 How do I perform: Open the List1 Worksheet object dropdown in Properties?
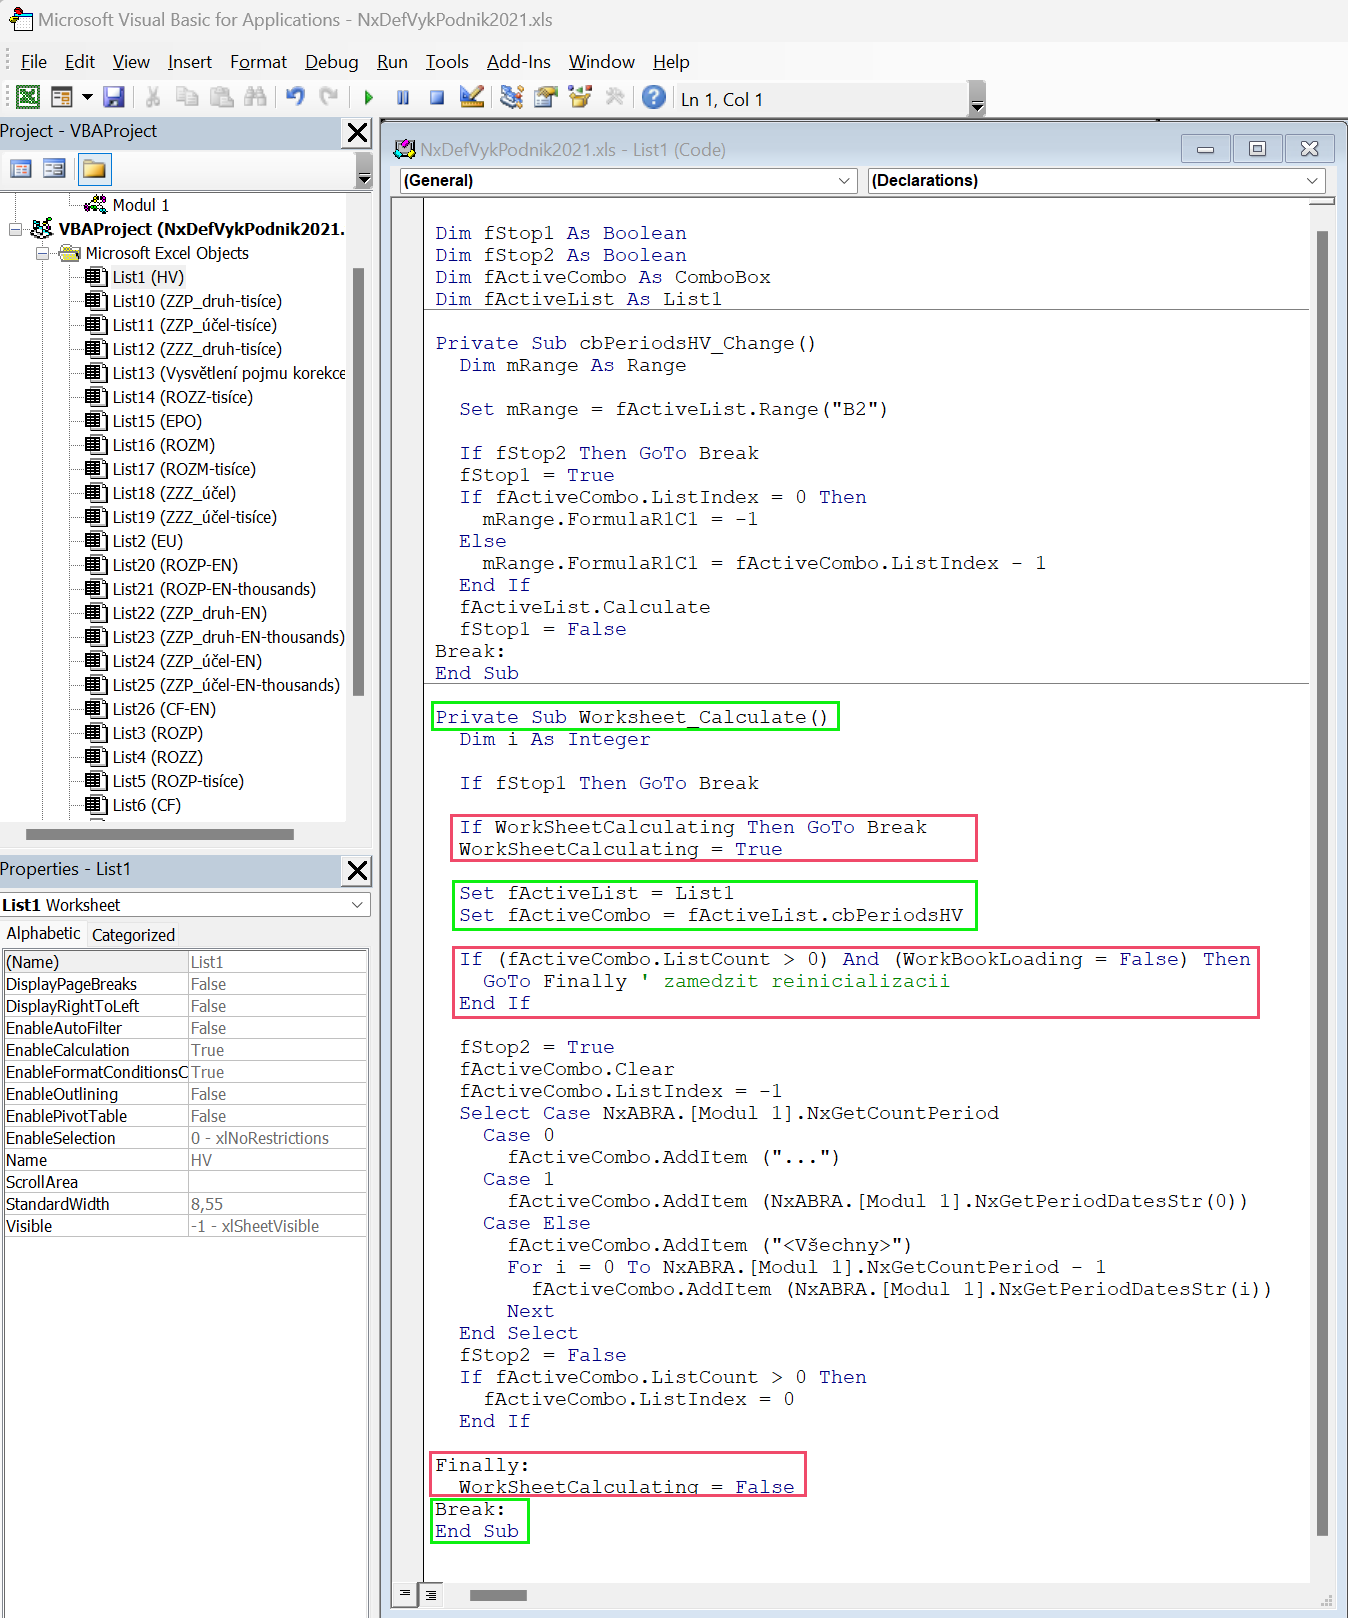click(357, 905)
